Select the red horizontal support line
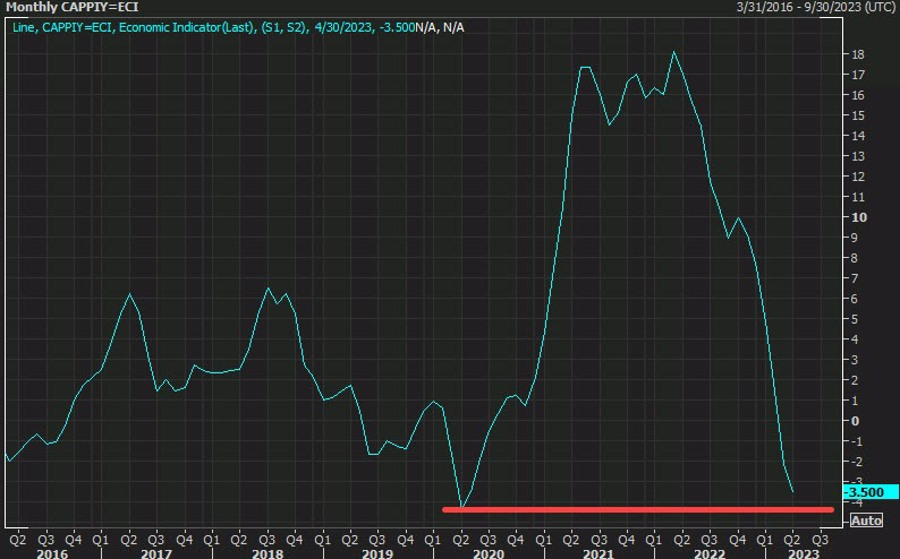 pyautogui.click(x=638, y=509)
